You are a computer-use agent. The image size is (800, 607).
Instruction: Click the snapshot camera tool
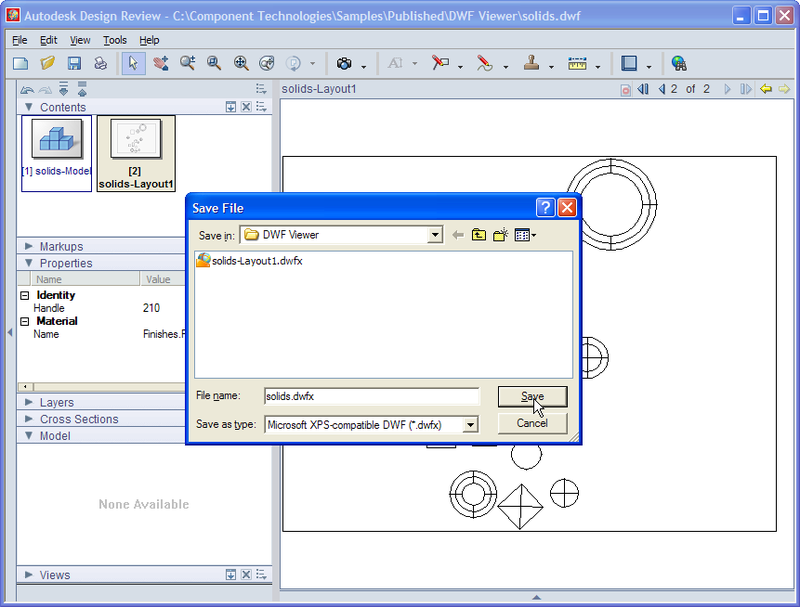pos(344,63)
